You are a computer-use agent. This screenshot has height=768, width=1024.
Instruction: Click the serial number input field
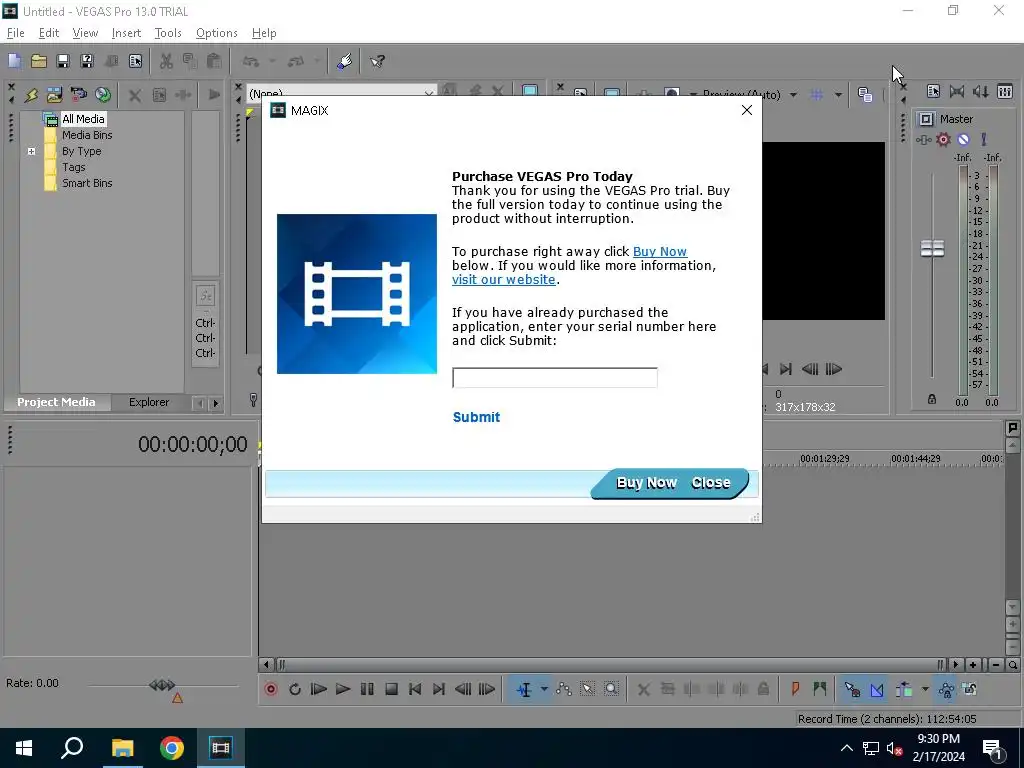[554, 377]
